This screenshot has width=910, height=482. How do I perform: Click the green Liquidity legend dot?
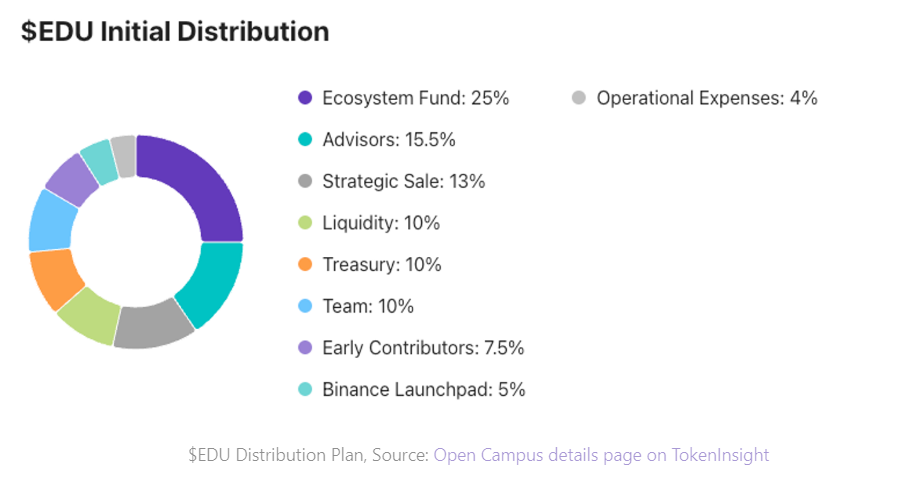[305, 223]
